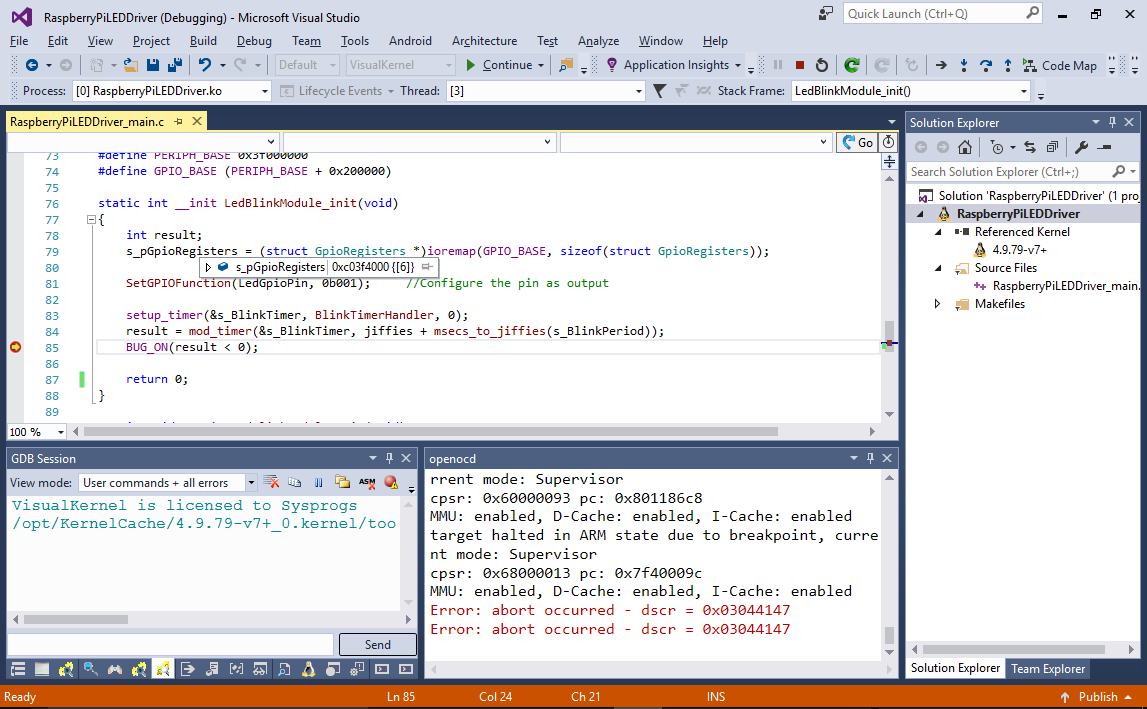The height and width of the screenshot is (709, 1147).
Task: Collapse the Source Files folder node
Action: point(938,268)
